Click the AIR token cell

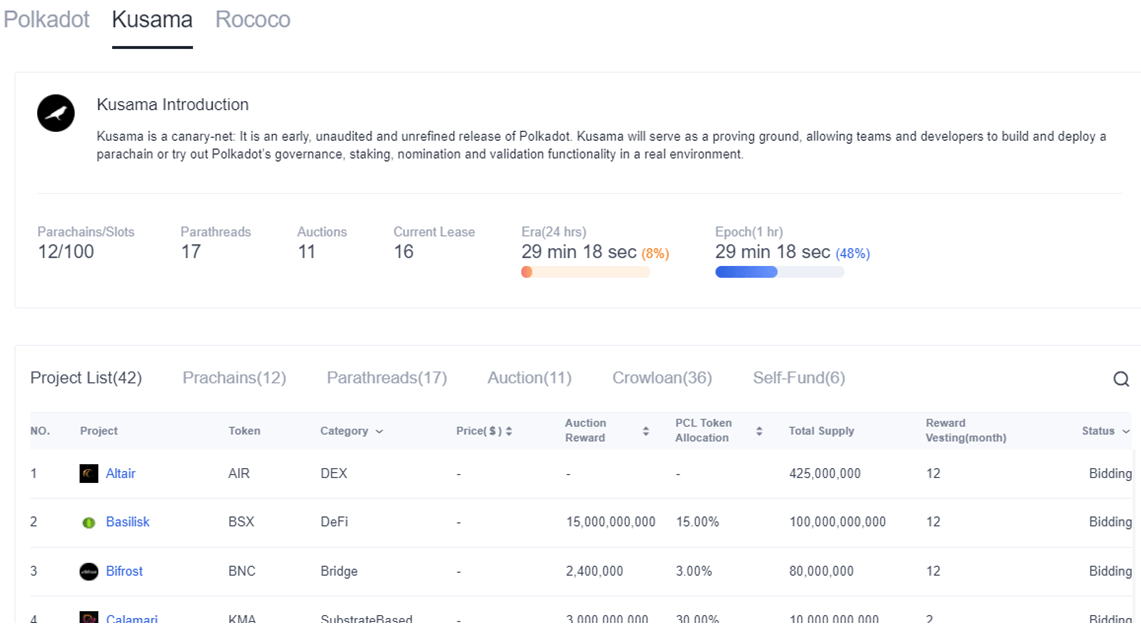click(x=239, y=474)
